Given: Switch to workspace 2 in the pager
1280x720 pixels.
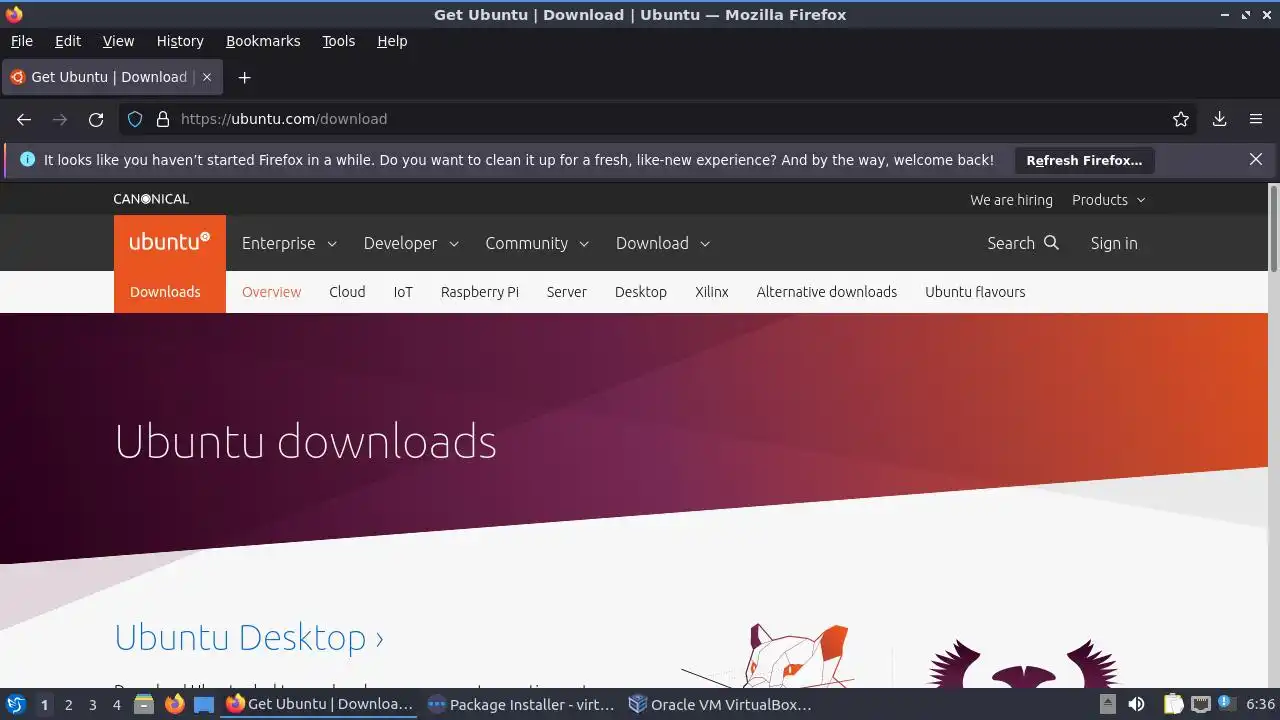Looking at the screenshot, I should [x=68, y=704].
